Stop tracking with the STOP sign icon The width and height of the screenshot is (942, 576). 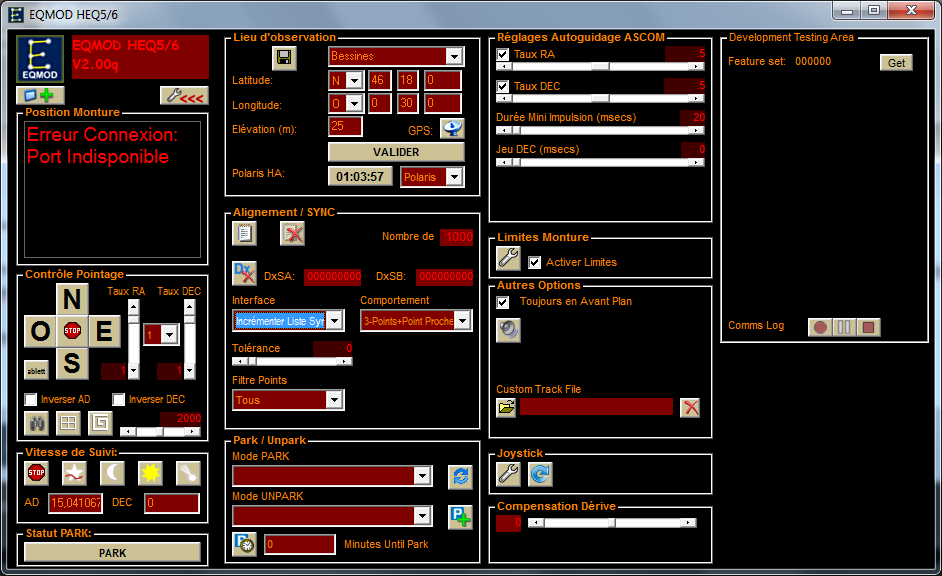coord(37,473)
